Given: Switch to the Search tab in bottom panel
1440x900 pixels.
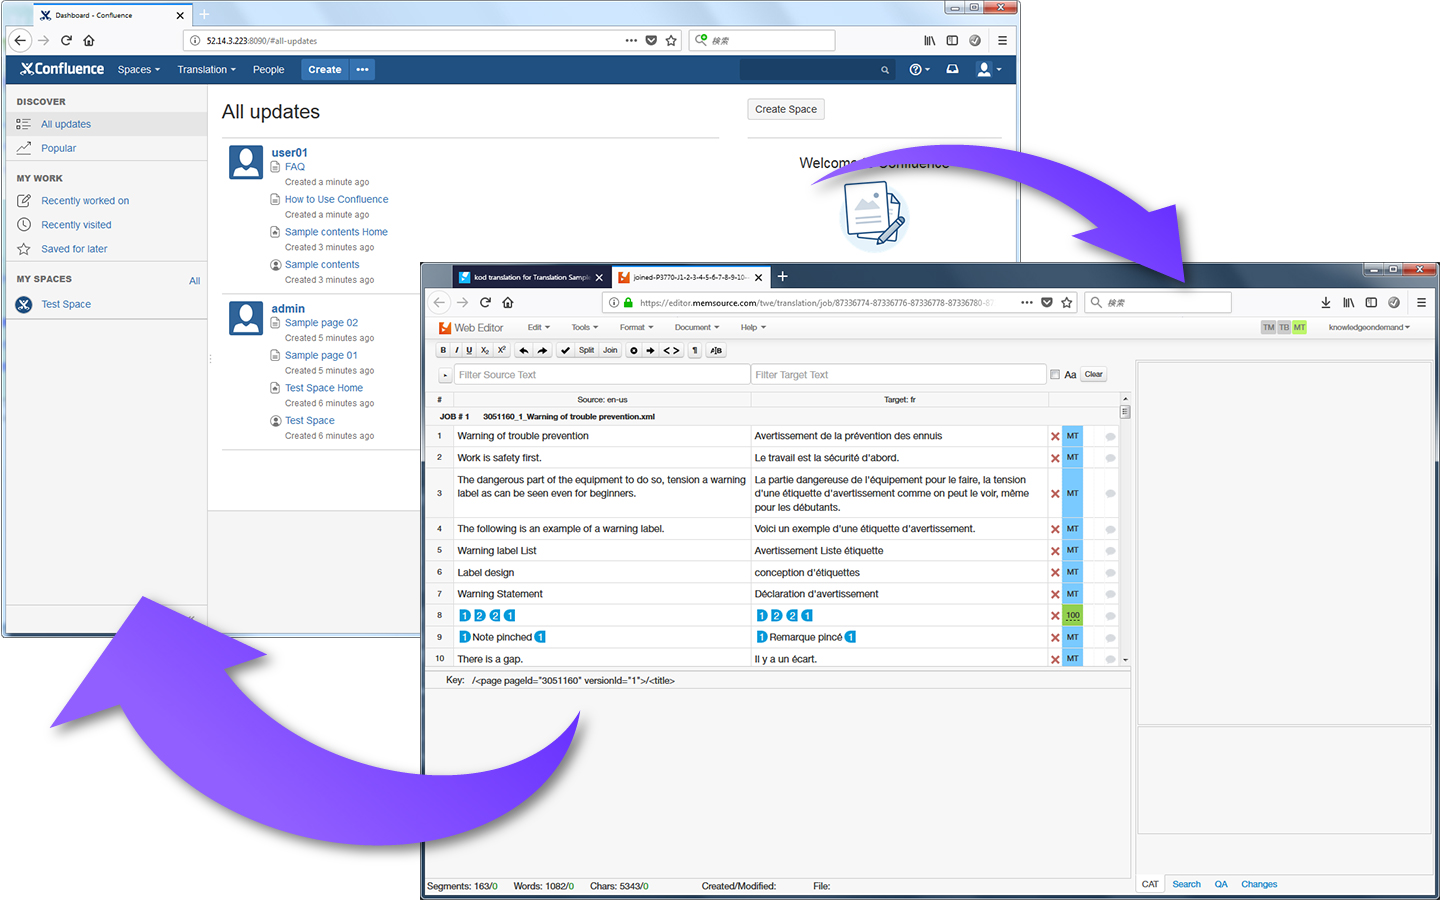Looking at the screenshot, I should [1186, 884].
